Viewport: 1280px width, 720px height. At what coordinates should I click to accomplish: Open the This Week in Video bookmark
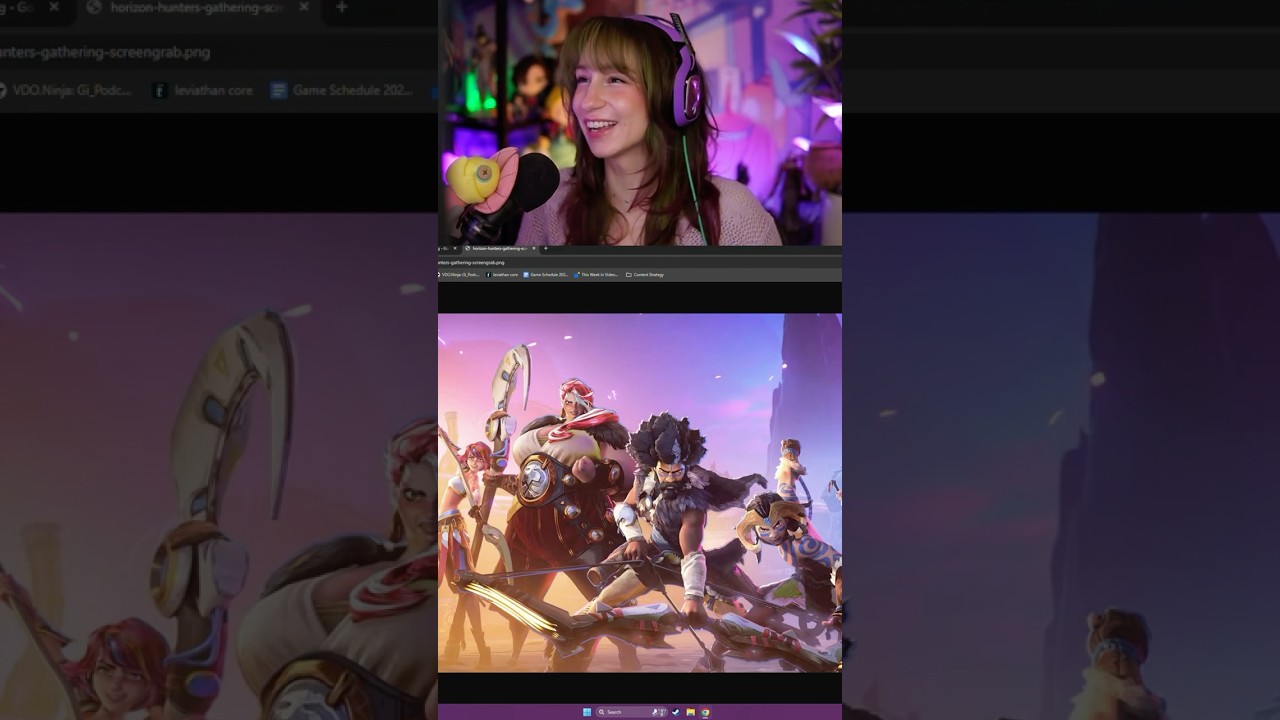pyautogui.click(x=597, y=274)
